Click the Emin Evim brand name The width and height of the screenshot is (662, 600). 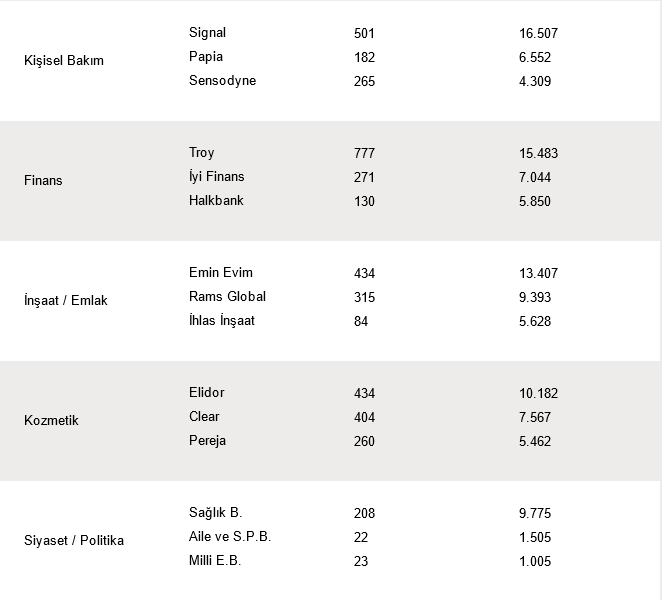[220, 273]
